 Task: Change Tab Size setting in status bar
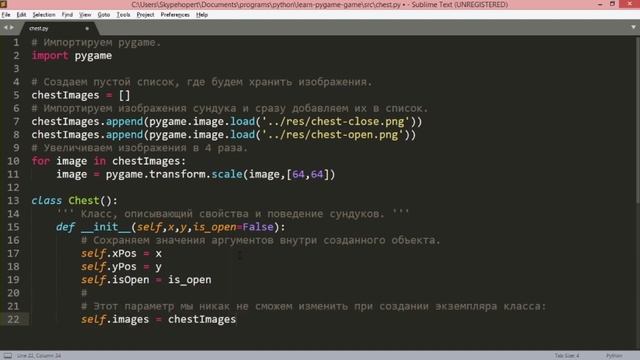tap(567, 356)
